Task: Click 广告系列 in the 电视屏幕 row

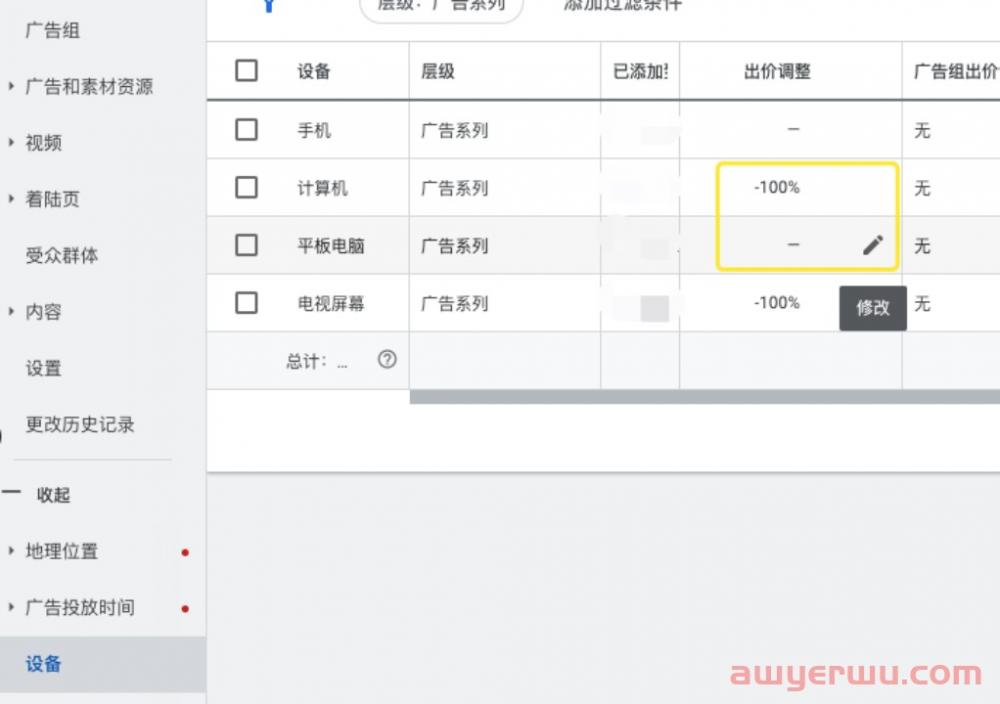Action: tap(455, 303)
